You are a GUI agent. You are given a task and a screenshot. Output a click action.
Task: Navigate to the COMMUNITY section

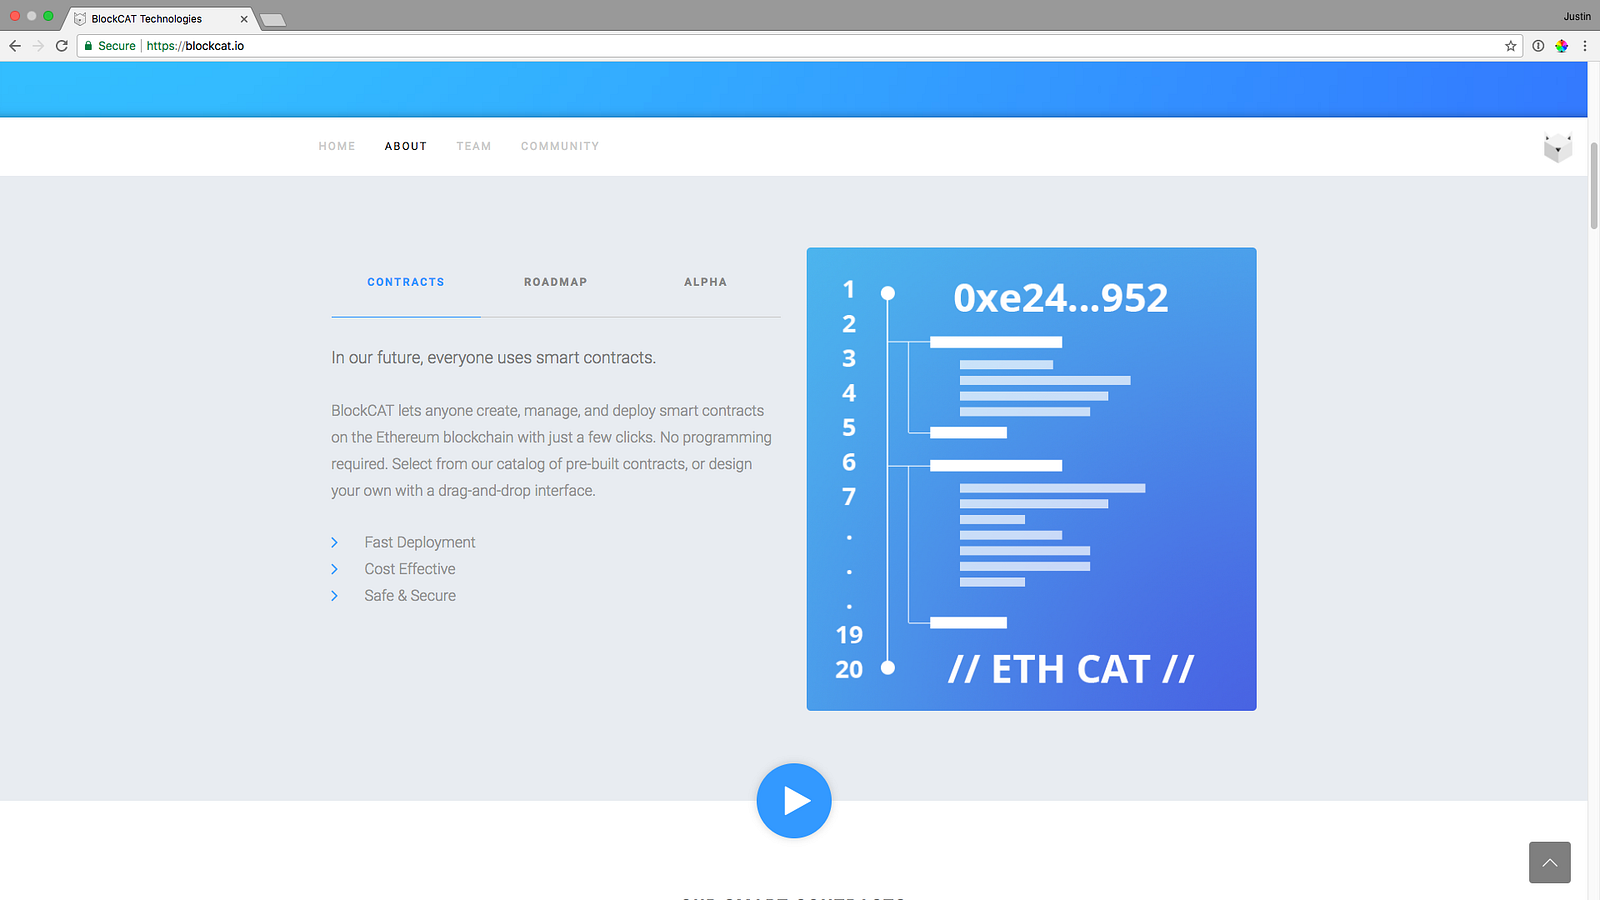pyautogui.click(x=560, y=146)
